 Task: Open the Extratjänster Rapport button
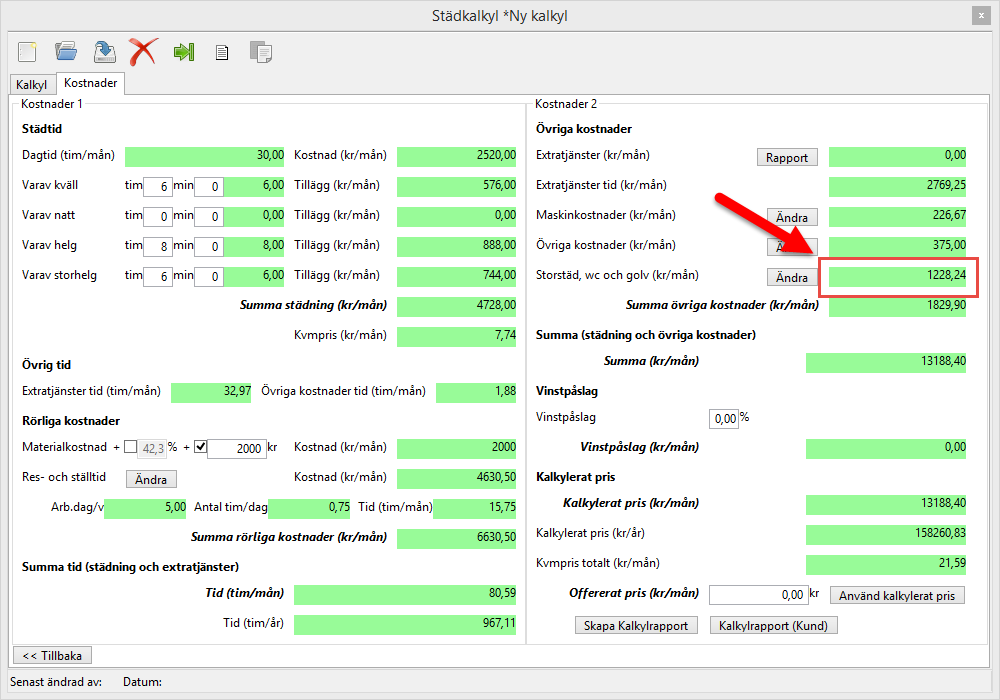point(787,157)
